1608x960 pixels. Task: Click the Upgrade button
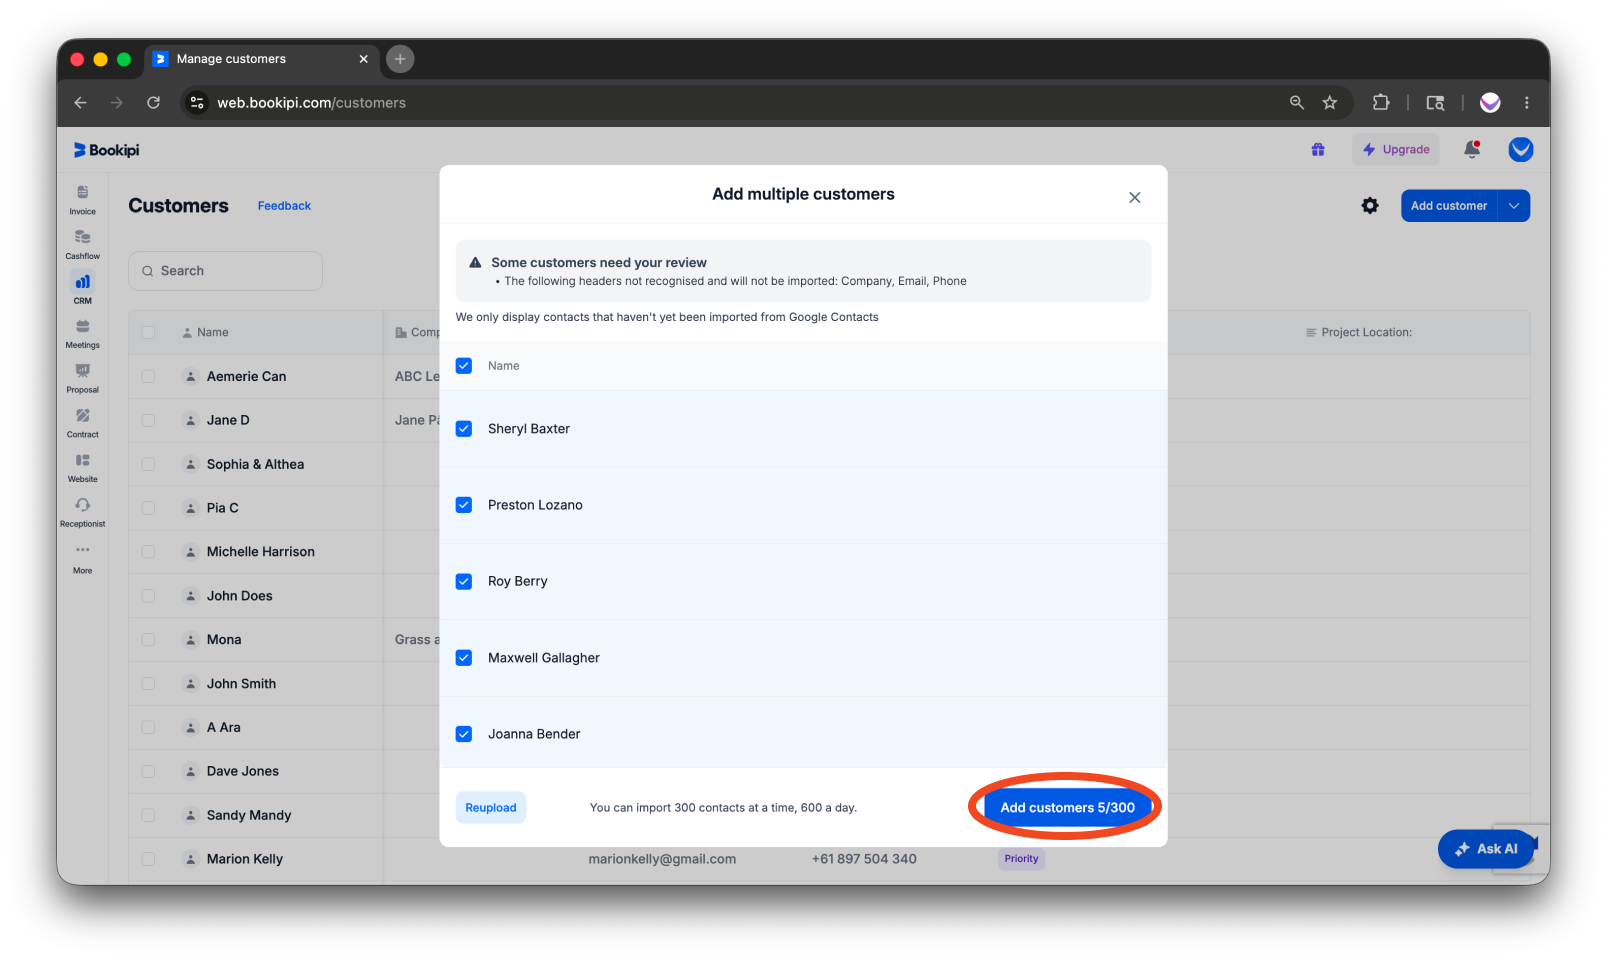point(1396,150)
